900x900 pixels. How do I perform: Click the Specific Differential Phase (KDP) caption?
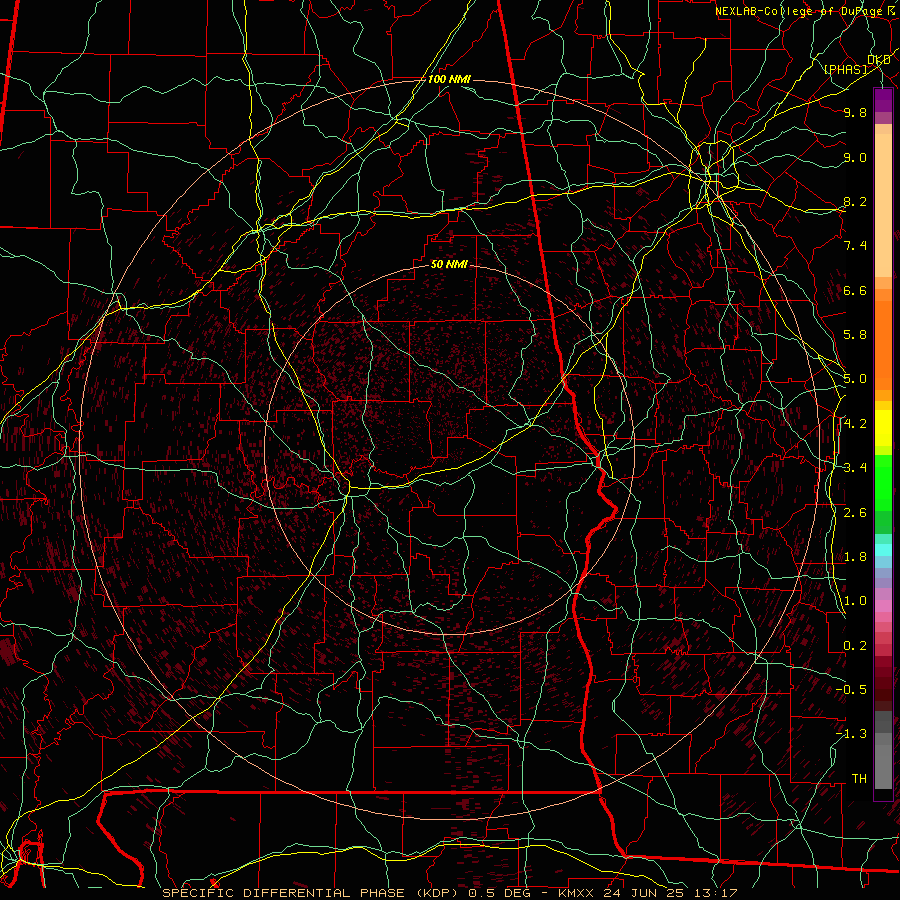coord(313,893)
